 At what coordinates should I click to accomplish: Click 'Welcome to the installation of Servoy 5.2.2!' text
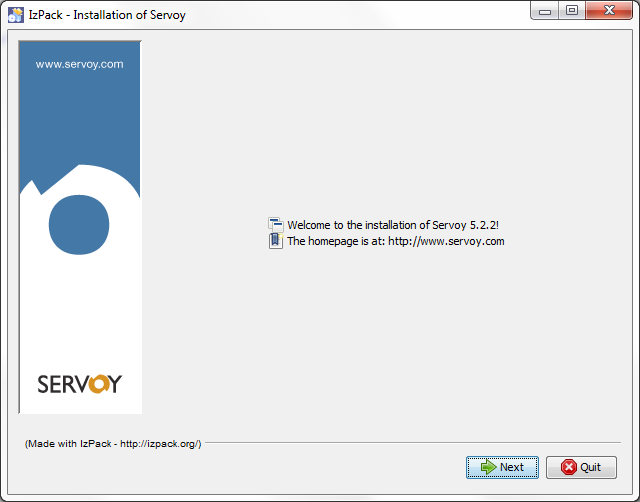point(393,225)
